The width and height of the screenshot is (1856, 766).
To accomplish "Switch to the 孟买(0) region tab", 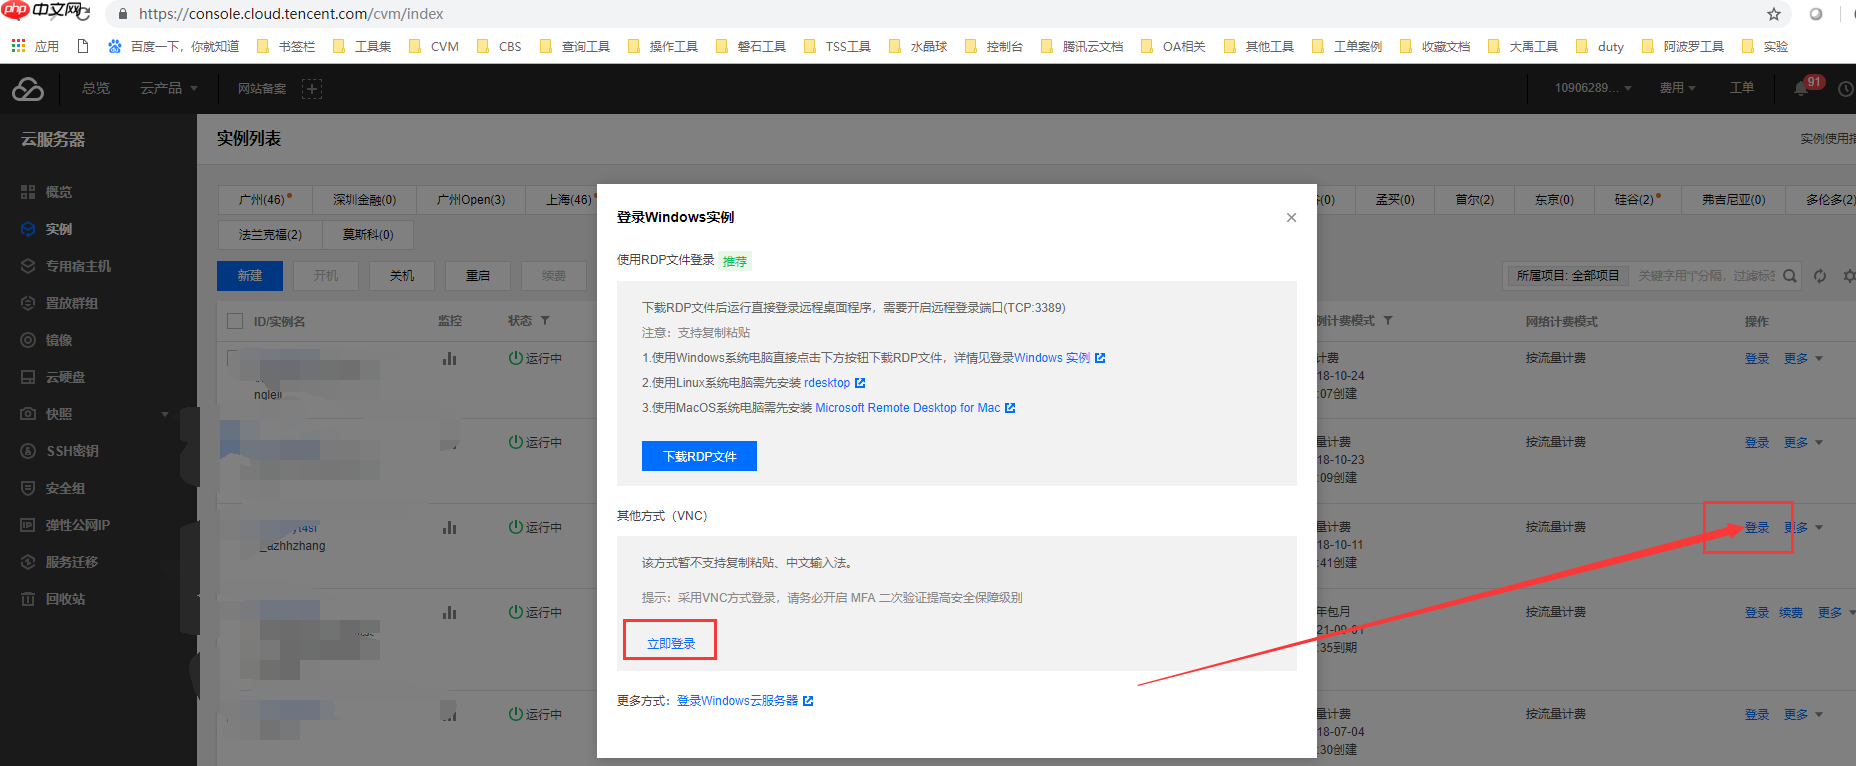I will [1395, 200].
